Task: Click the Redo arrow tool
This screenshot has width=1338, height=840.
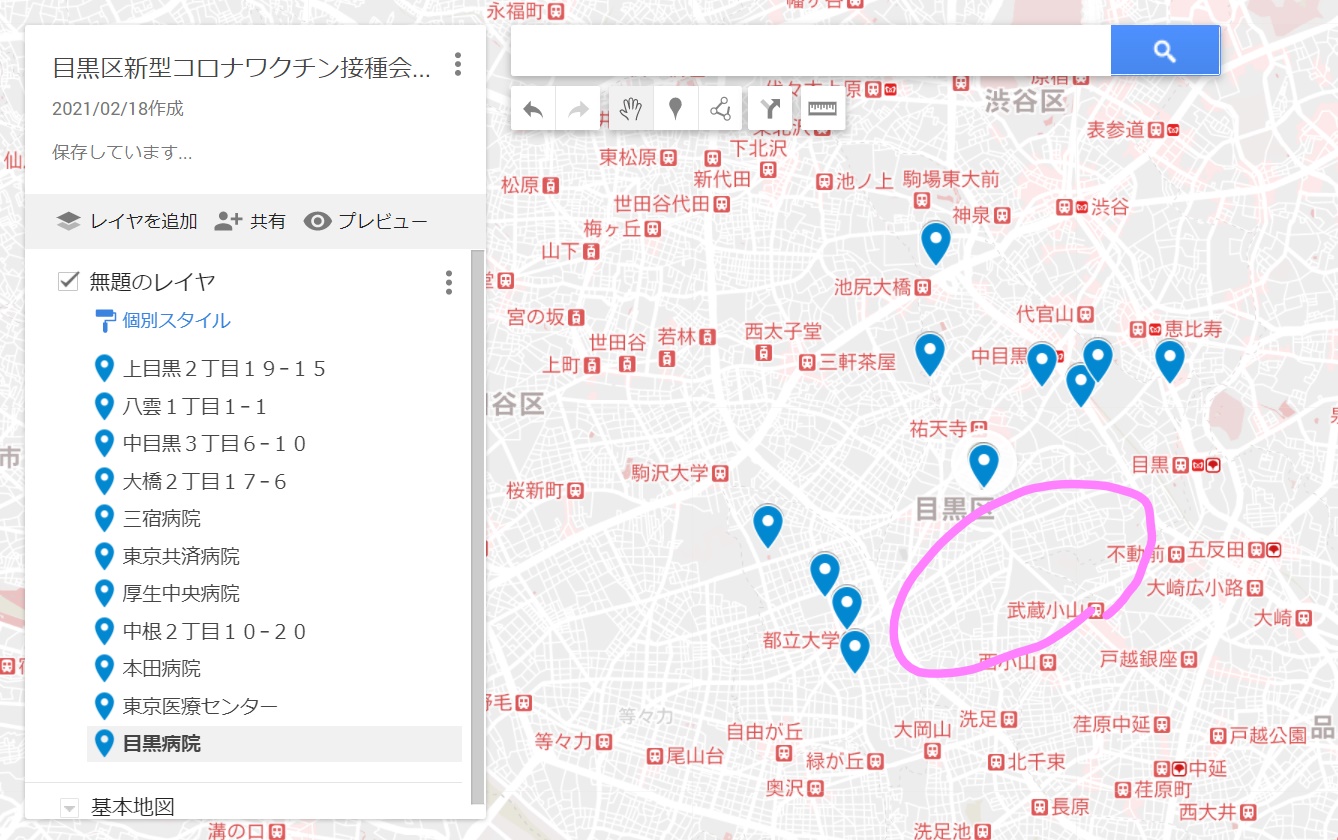Action: 578,109
